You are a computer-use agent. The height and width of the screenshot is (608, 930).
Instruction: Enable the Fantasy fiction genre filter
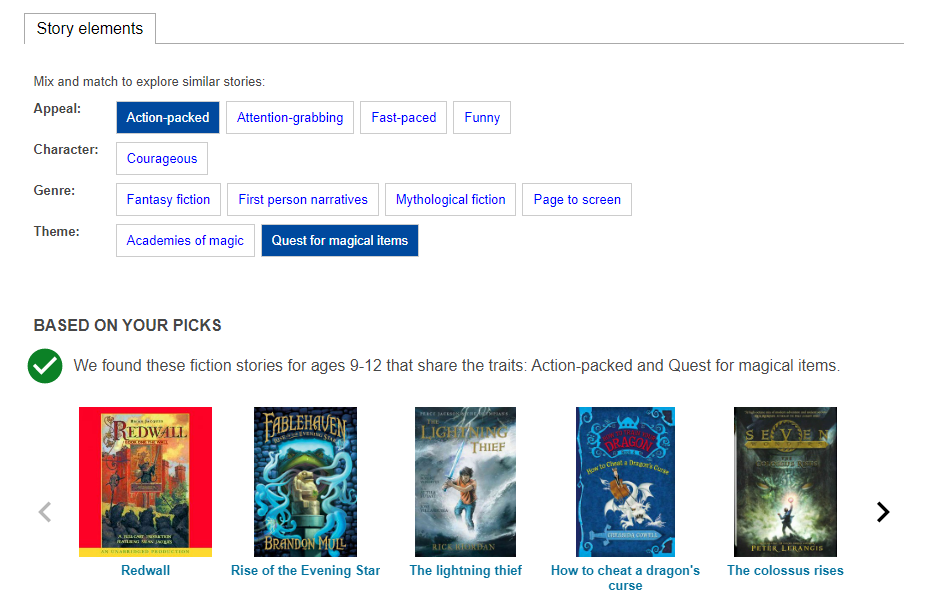point(168,199)
